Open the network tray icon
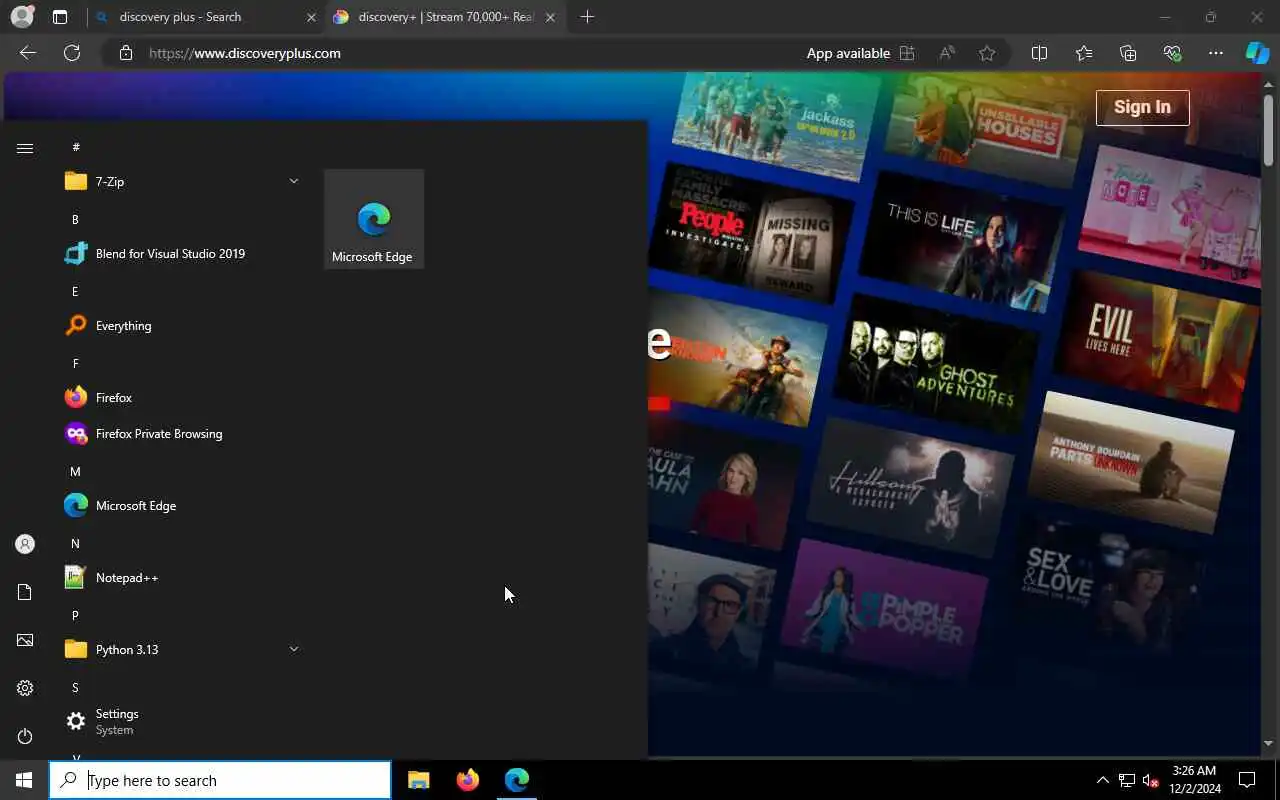The width and height of the screenshot is (1280, 800). pos(1127,780)
